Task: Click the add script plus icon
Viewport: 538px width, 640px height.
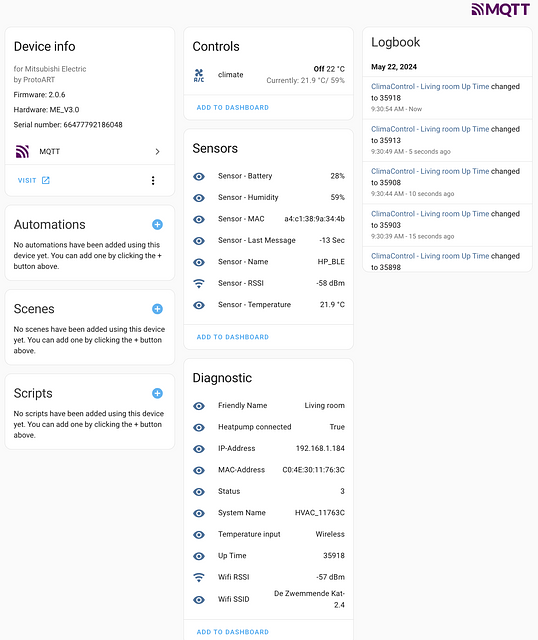Action: click(157, 393)
